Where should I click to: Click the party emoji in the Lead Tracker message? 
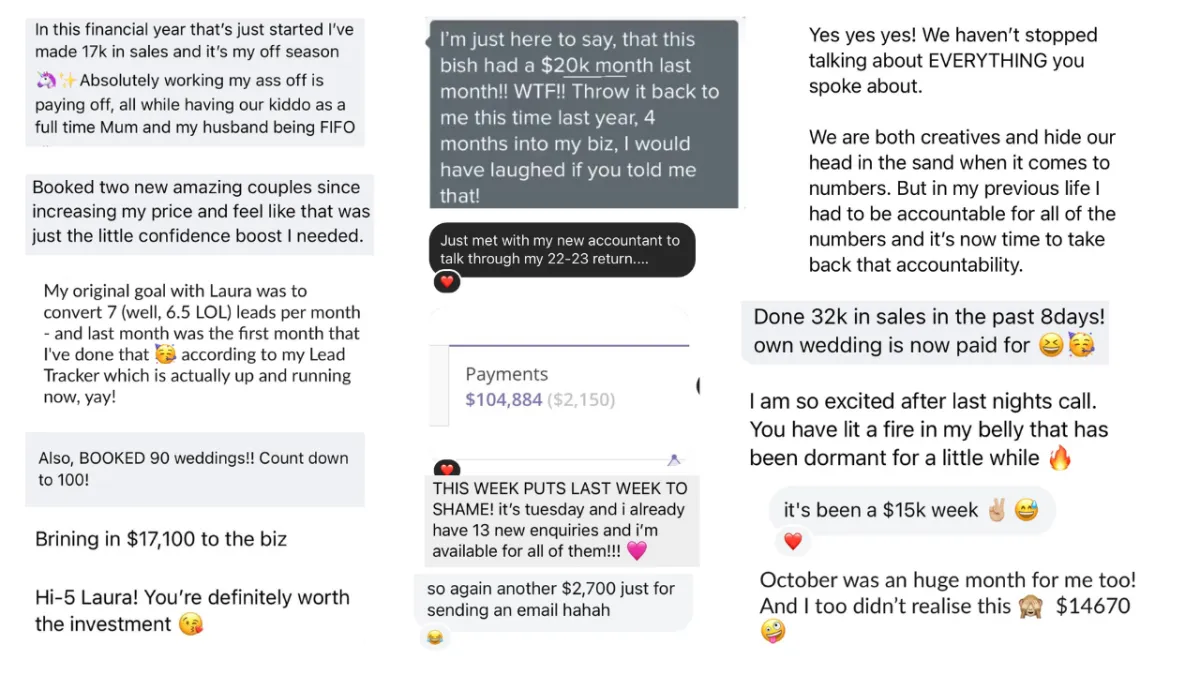point(165,355)
